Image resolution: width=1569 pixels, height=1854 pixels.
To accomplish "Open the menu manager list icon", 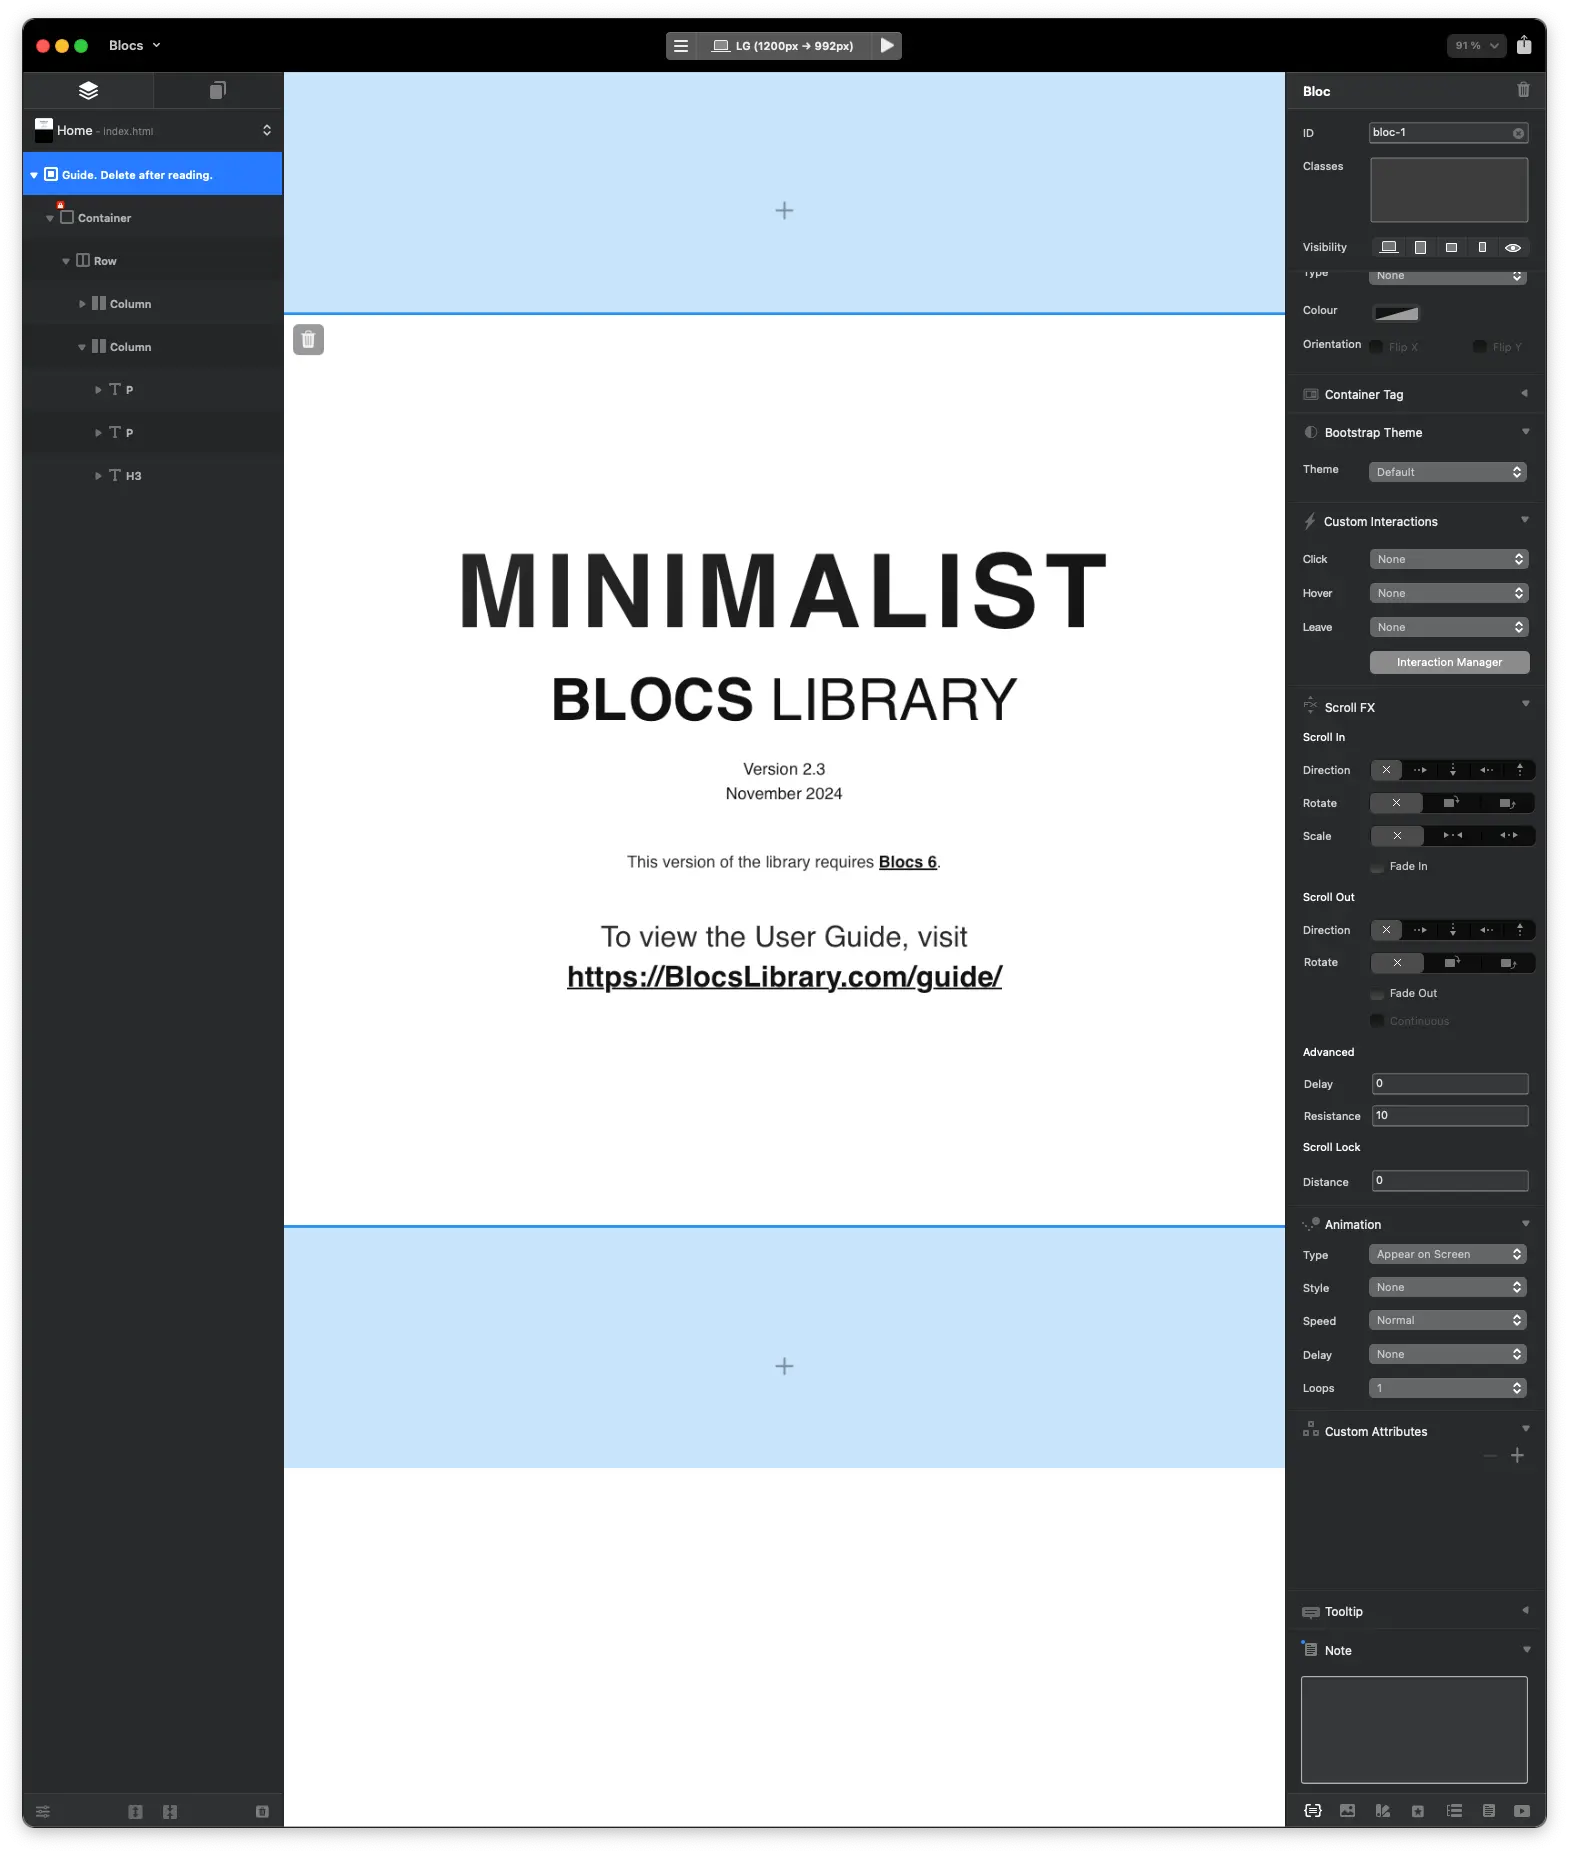I will click(x=1454, y=1811).
